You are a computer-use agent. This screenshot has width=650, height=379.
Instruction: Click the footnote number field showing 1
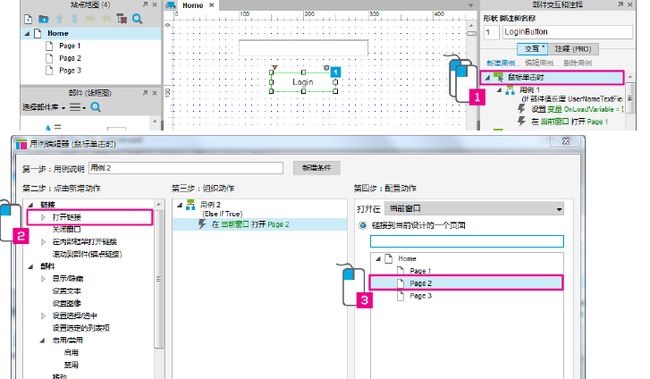coord(491,32)
